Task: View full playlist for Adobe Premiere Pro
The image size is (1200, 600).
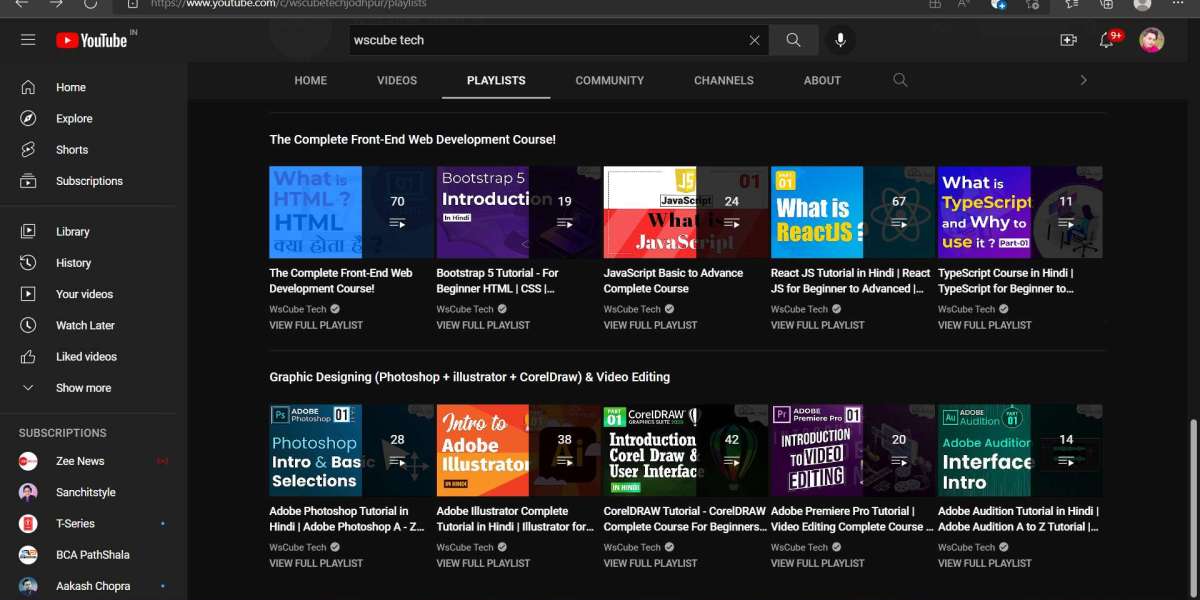Action: pos(817,563)
